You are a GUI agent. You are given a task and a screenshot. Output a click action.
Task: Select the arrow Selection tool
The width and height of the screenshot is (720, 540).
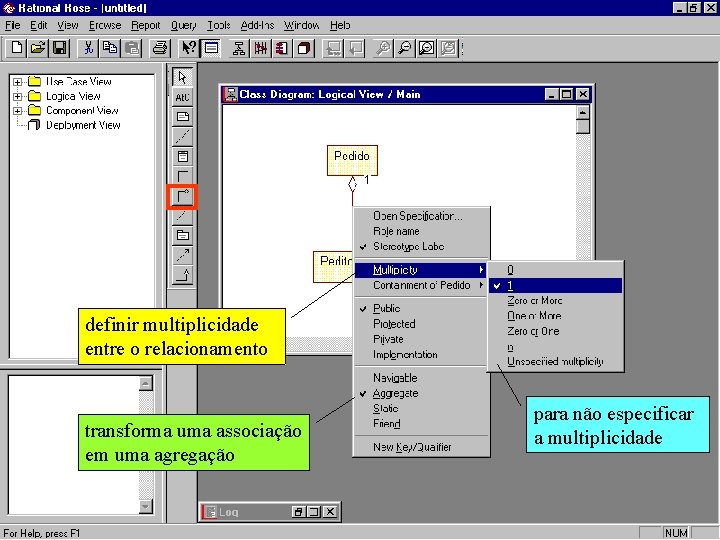click(x=182, y=77)
